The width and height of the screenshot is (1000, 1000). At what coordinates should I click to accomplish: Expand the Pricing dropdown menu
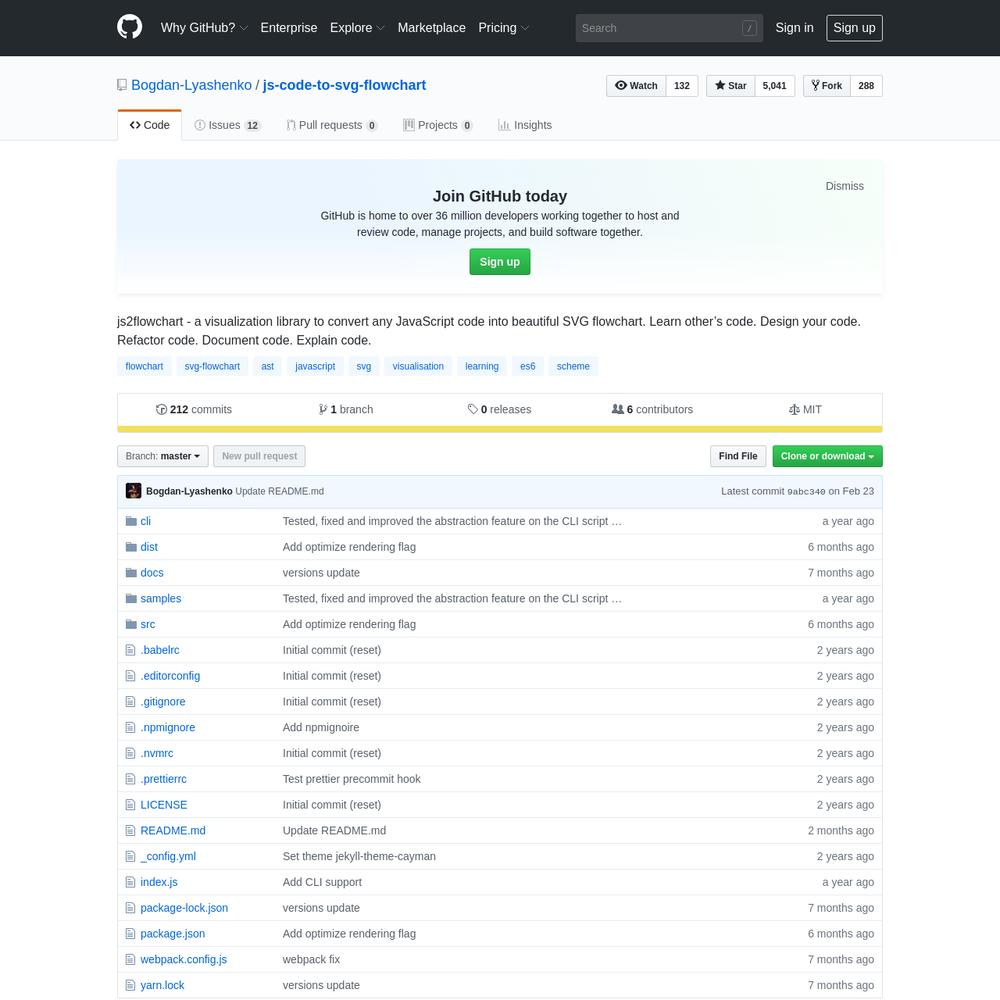coord(504,27)
